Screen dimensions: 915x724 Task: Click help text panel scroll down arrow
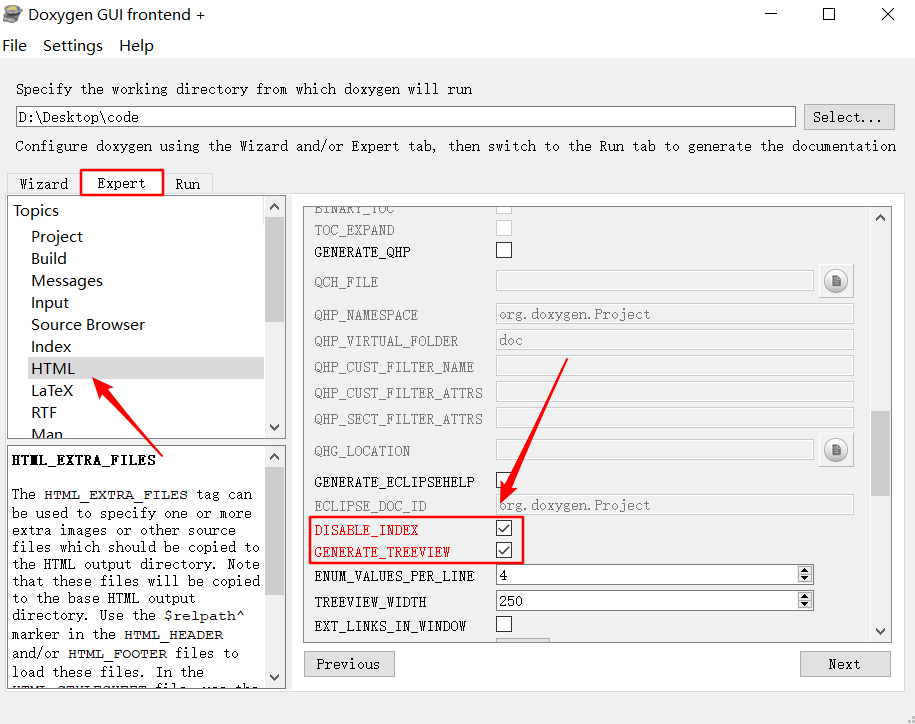click(274, 677)
